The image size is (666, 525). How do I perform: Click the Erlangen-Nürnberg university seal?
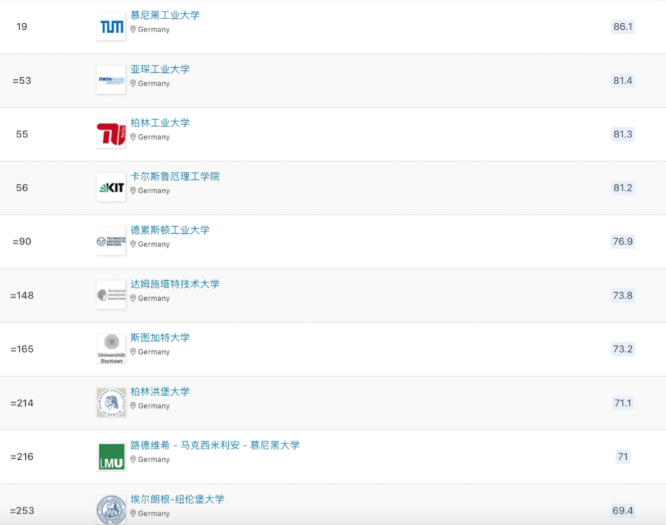(x=111, y=510)
